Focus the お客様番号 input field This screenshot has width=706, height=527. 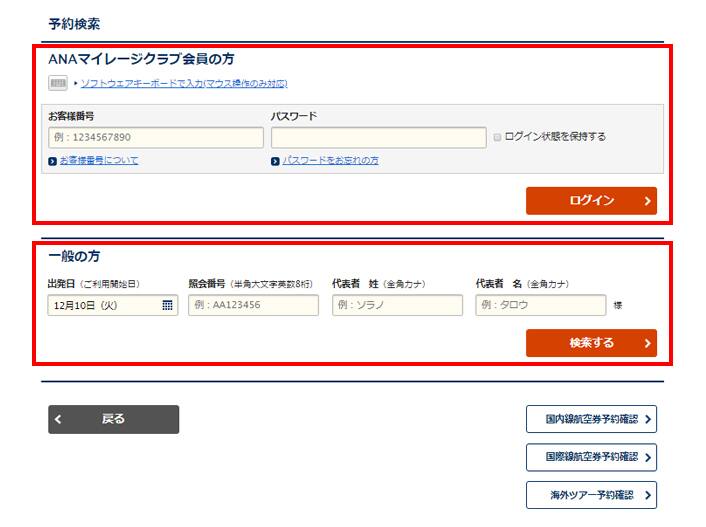click(153, 137)
